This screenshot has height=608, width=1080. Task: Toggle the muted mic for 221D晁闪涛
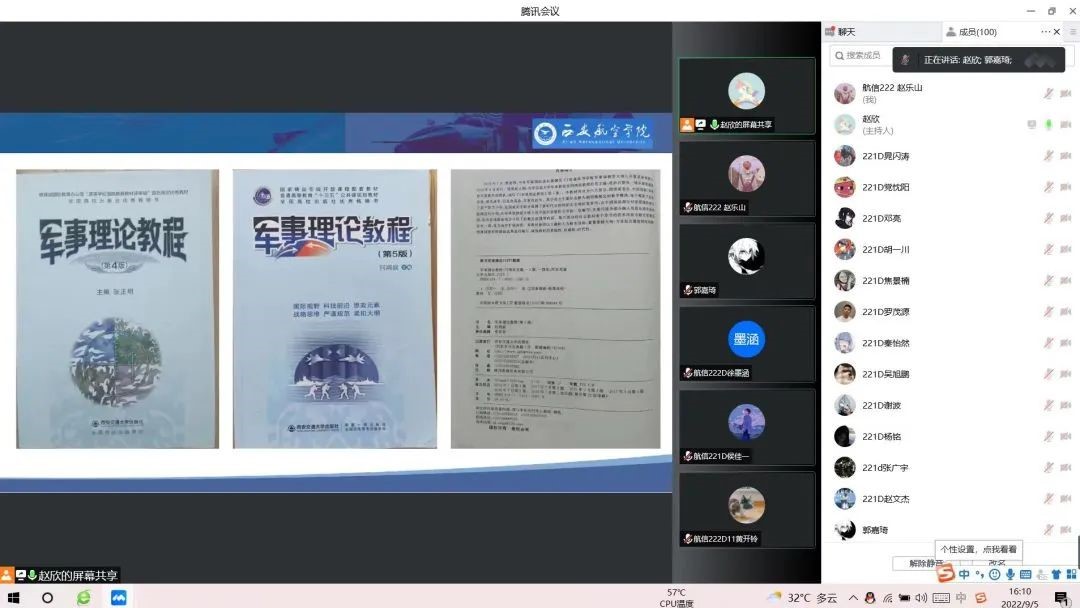[x=1048, y=156]
